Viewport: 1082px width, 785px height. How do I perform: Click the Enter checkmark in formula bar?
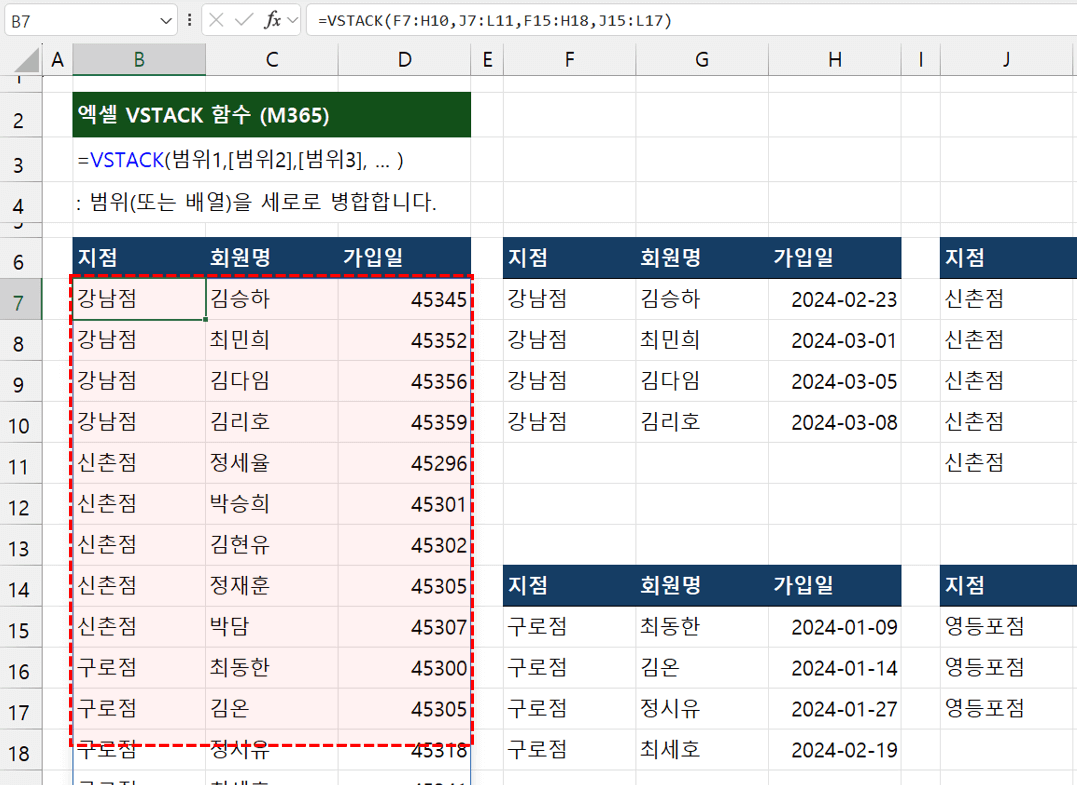point(245,20)
